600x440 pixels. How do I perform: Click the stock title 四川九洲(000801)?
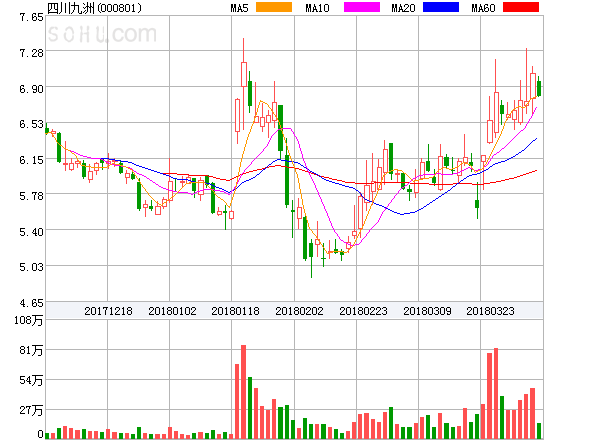point(94,8)
